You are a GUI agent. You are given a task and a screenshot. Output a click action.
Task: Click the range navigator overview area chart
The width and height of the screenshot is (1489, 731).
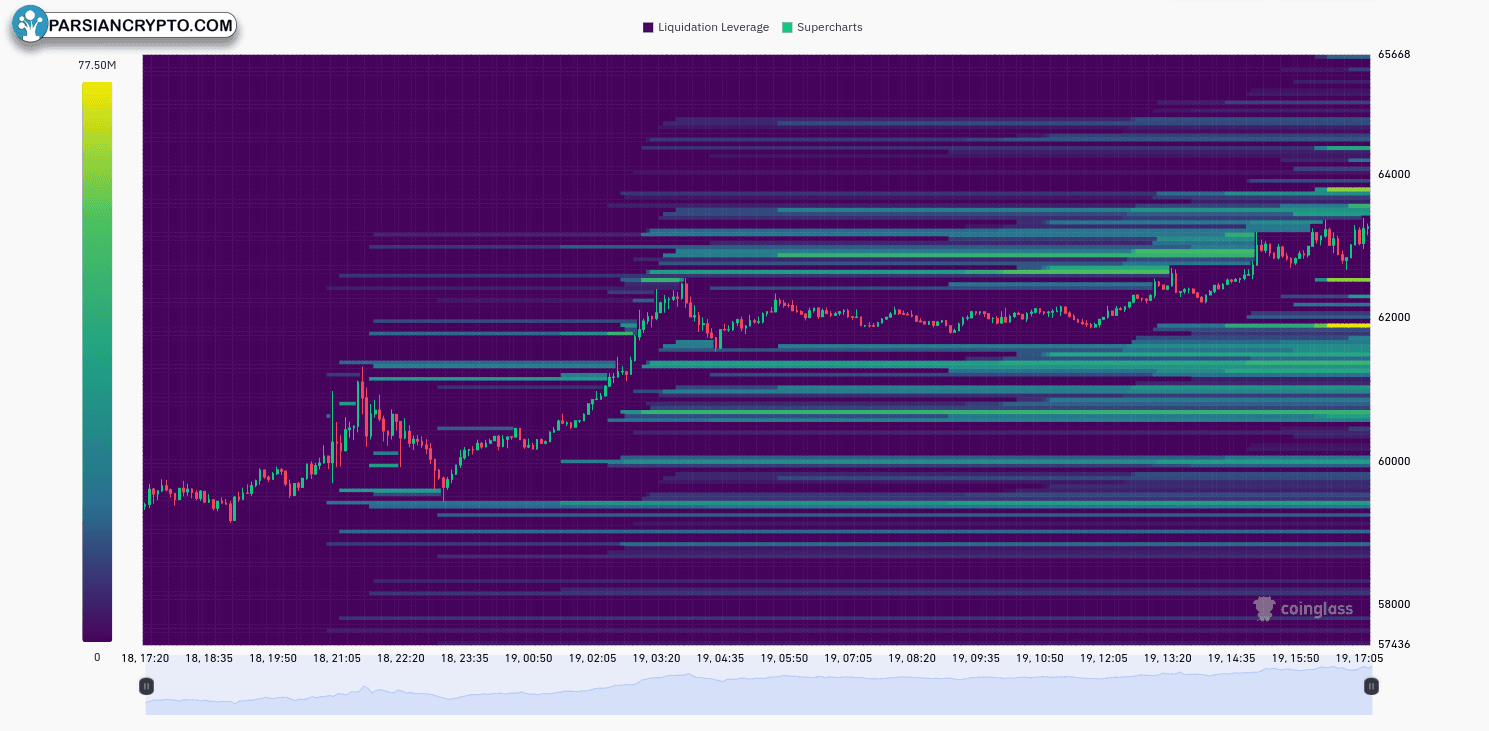pyautogui.click(x=759, y=691)
